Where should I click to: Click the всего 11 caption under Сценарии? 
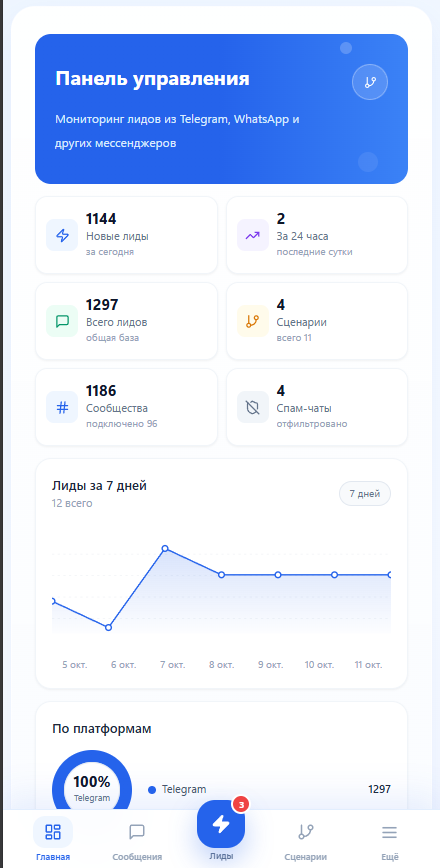coord(294,338)
